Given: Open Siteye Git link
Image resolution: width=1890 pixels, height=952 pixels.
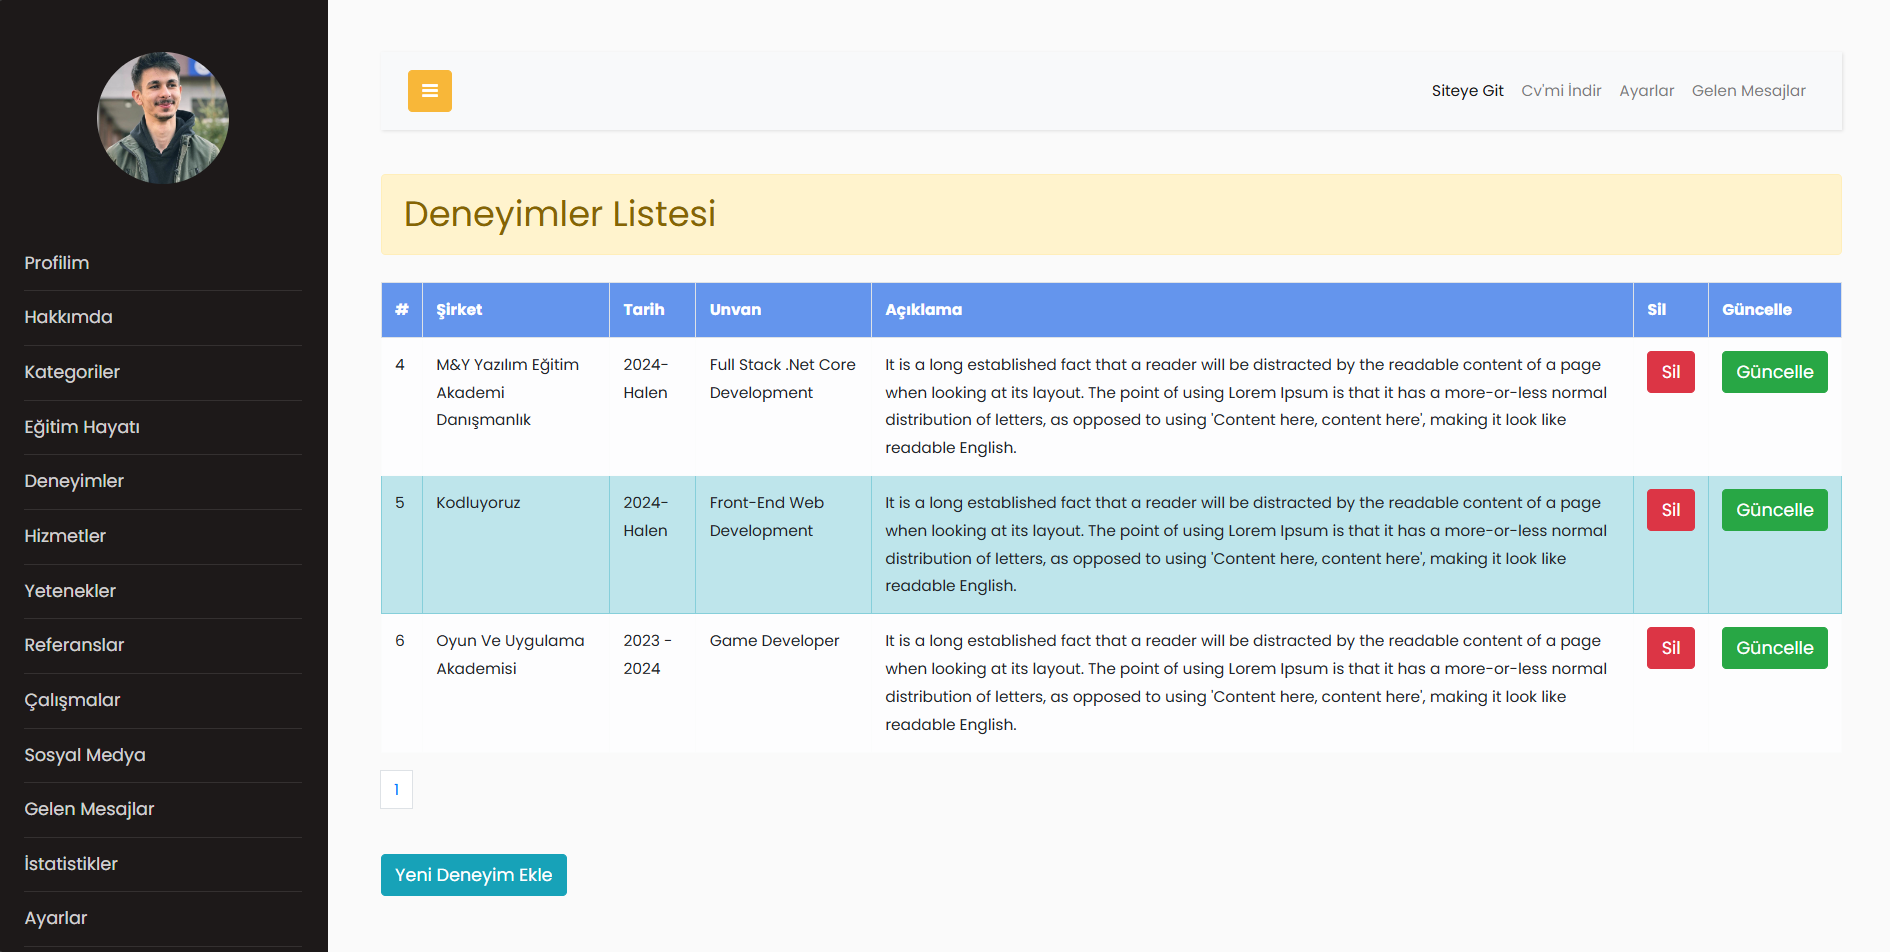Looking at the screenshot, I should pyautogui.click(x=1467, y=91).
